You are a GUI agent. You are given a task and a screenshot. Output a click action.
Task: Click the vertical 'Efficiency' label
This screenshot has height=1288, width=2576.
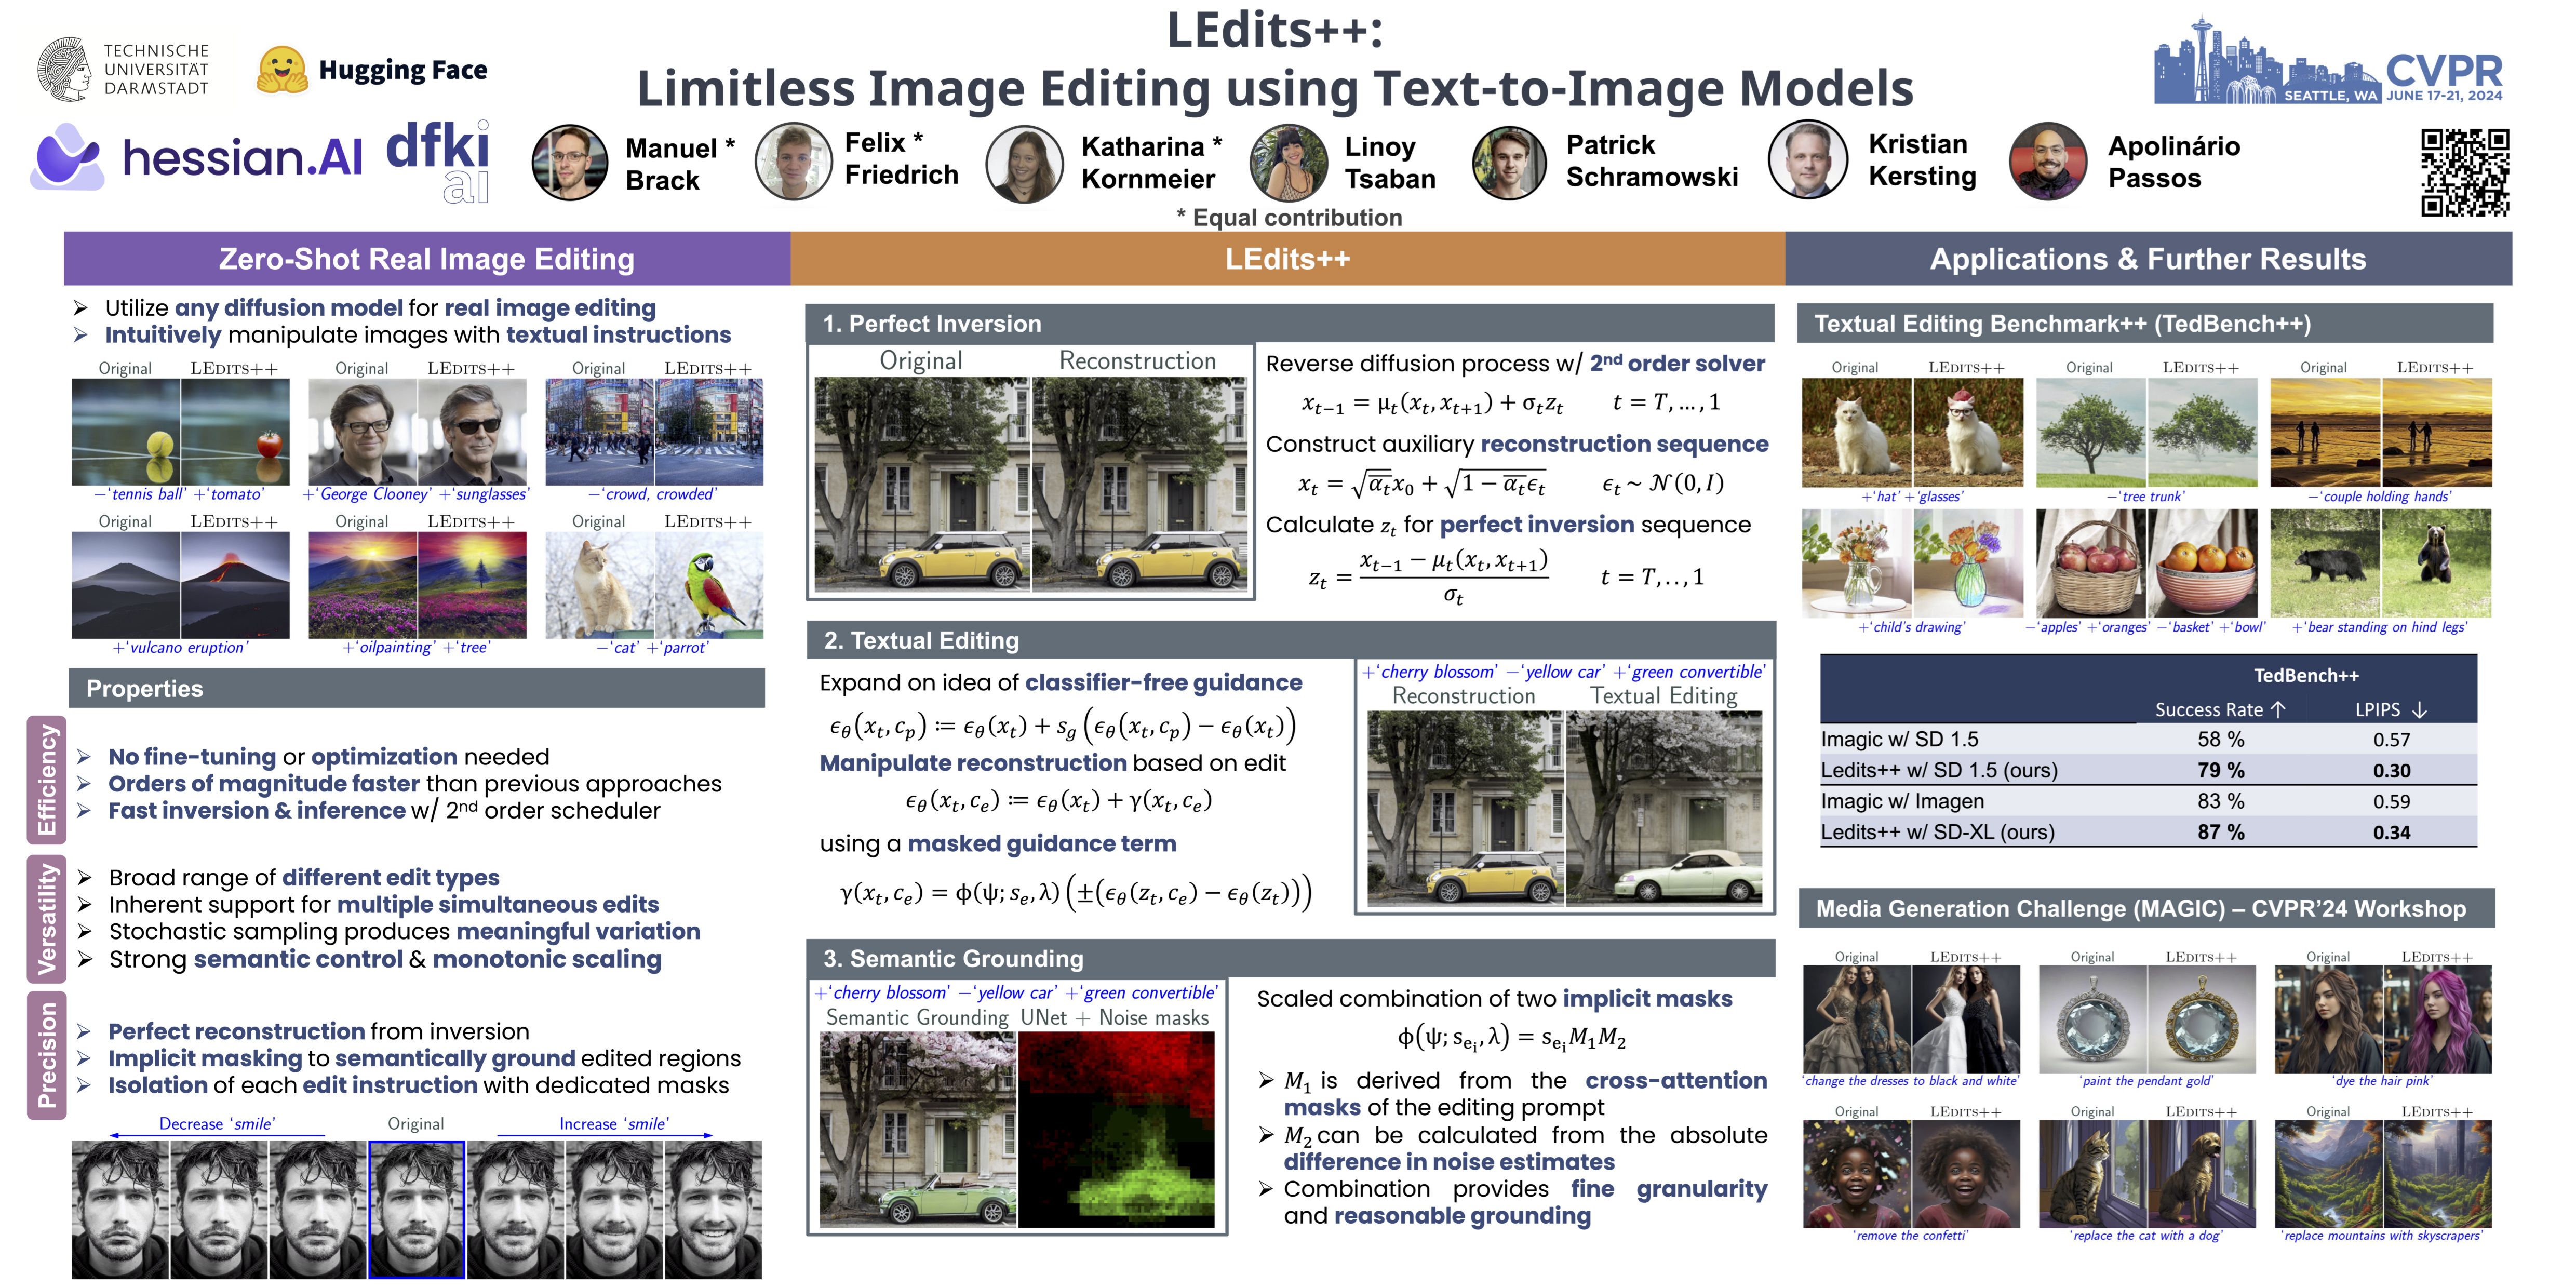tap(47, 780)
